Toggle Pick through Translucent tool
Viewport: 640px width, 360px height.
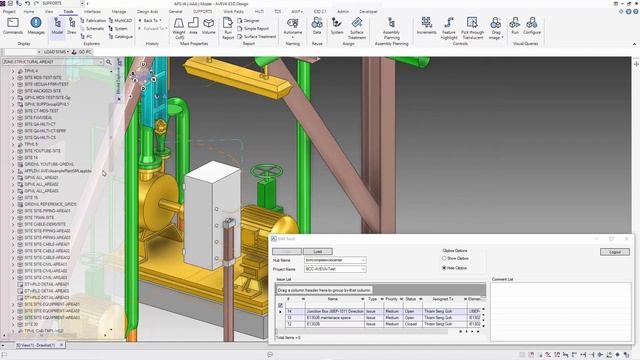tap(472, 28)
